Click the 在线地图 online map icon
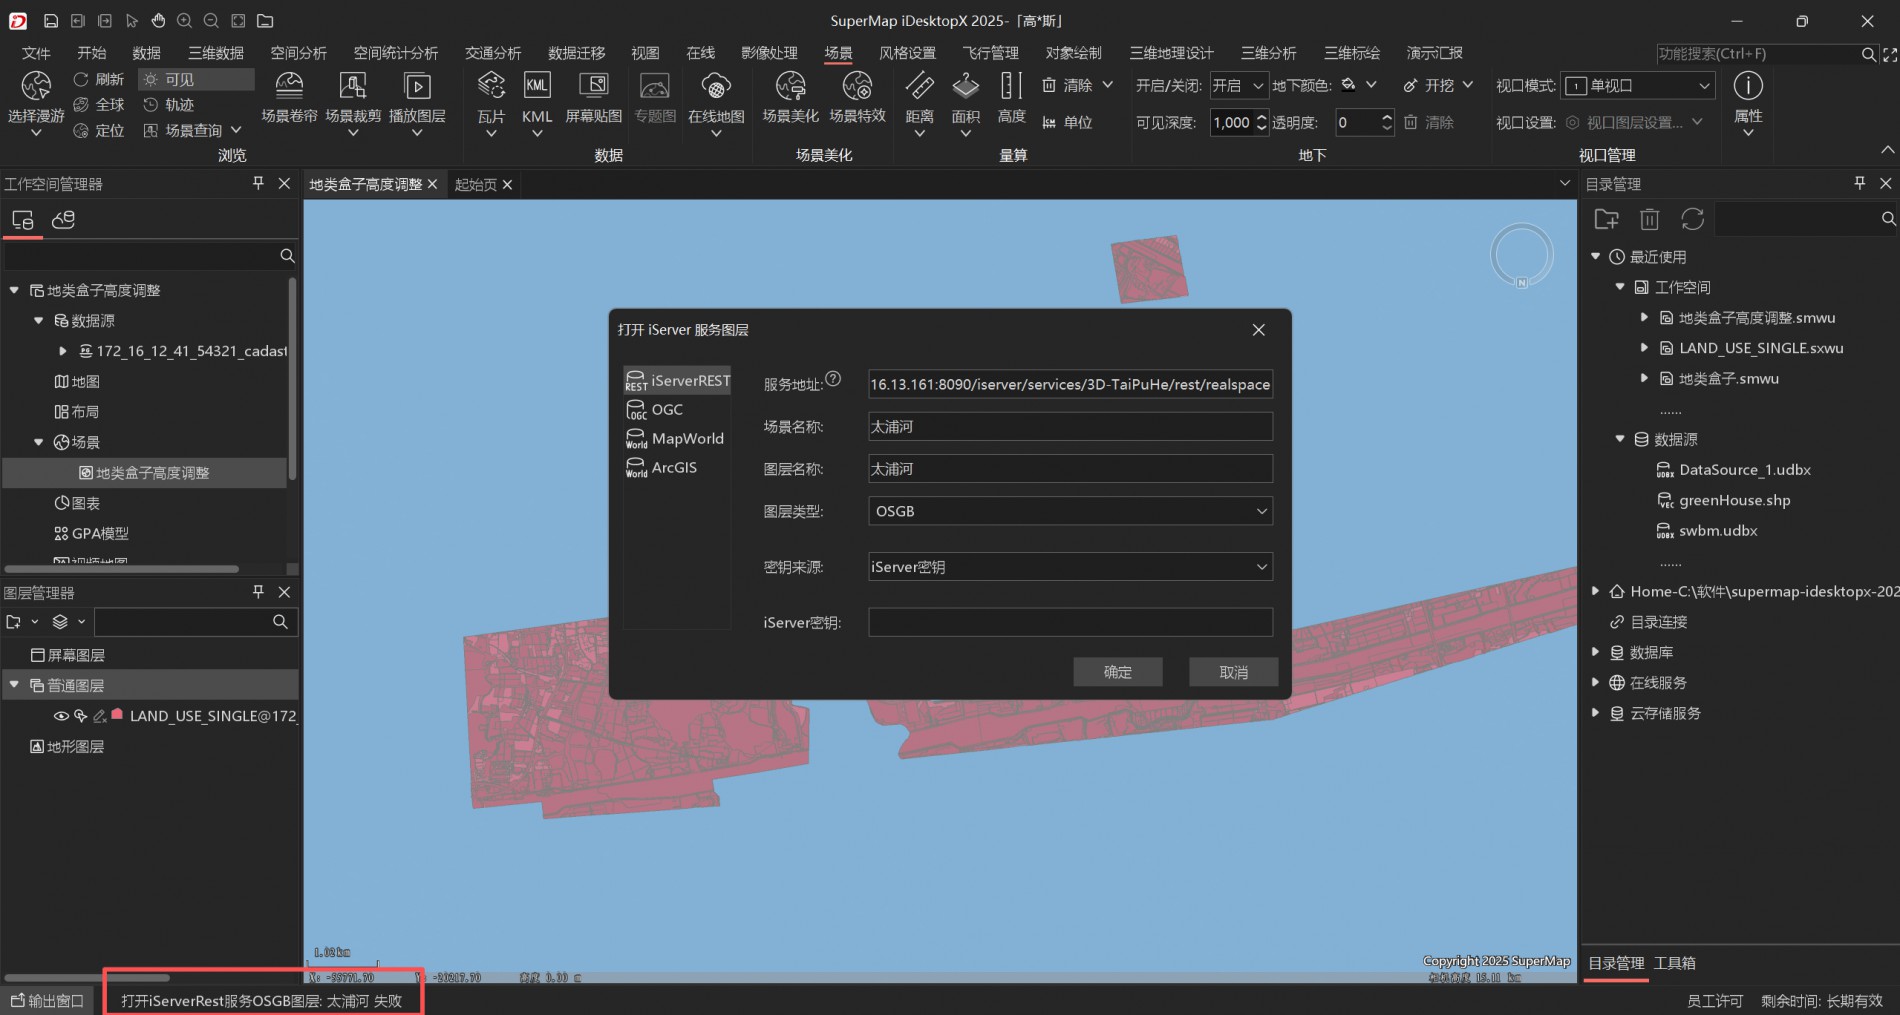Image resolution: width=1900 pixels, height=1015 pixels. coord(716,87)
